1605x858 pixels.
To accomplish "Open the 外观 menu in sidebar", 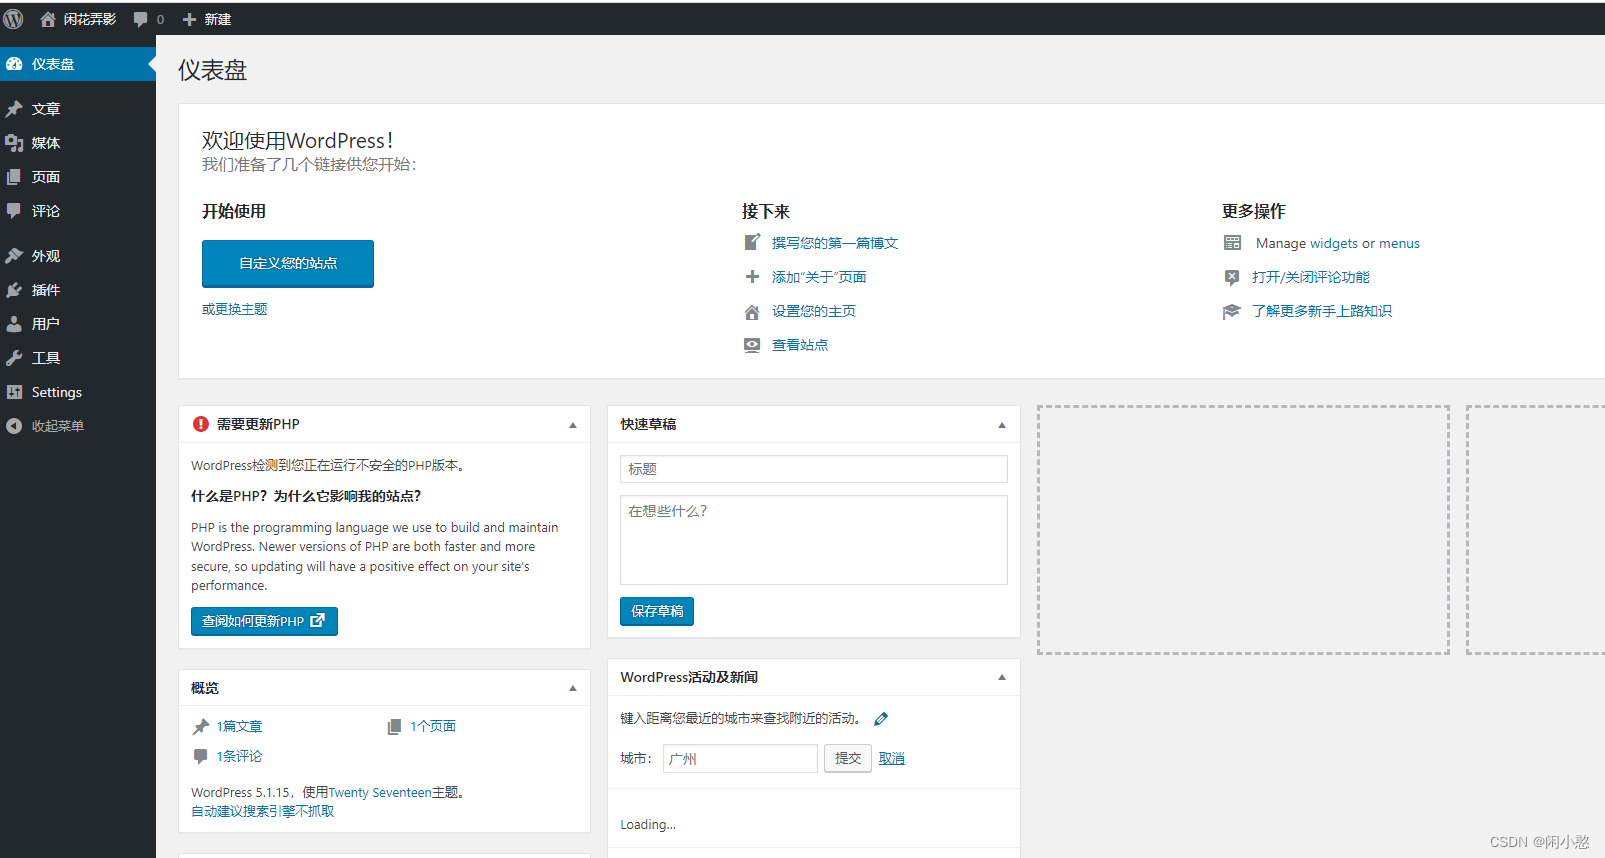I will [78, 256].
